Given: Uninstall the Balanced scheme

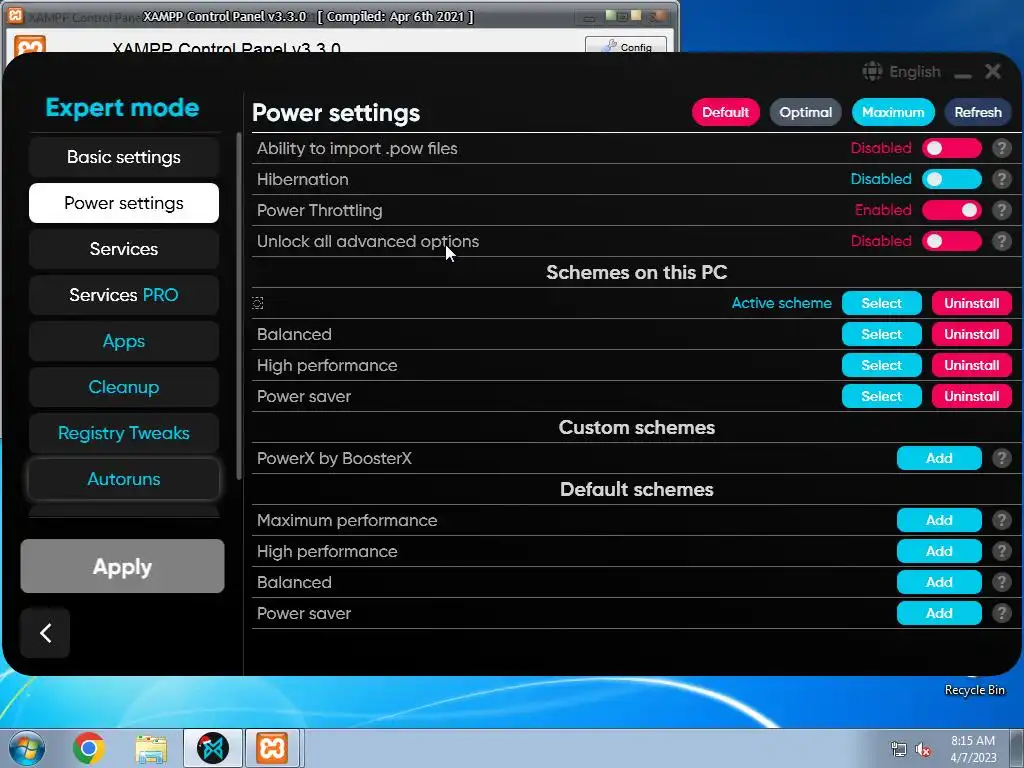Looking at the screenshot, I should click(x=971, y=334).
